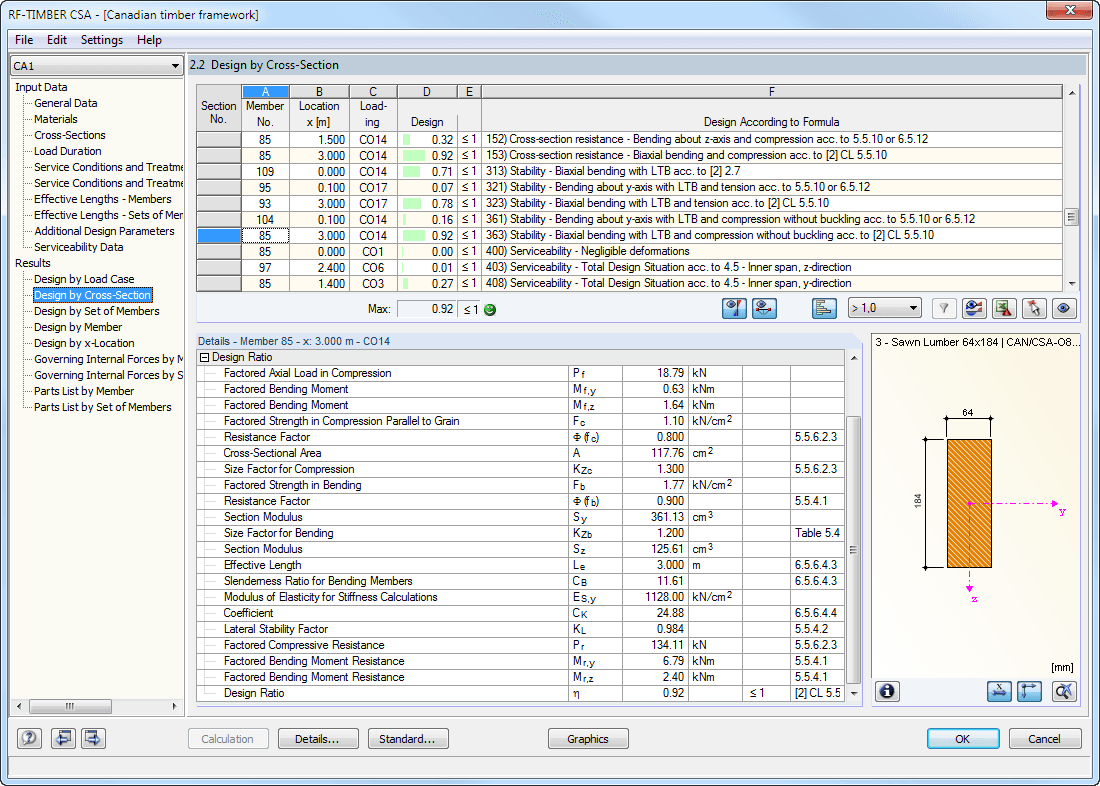This screenshot has width=1100, height=786.
Task: Click the row with formula 313) Stability - Biaxial bending
Action: (629, 171)
